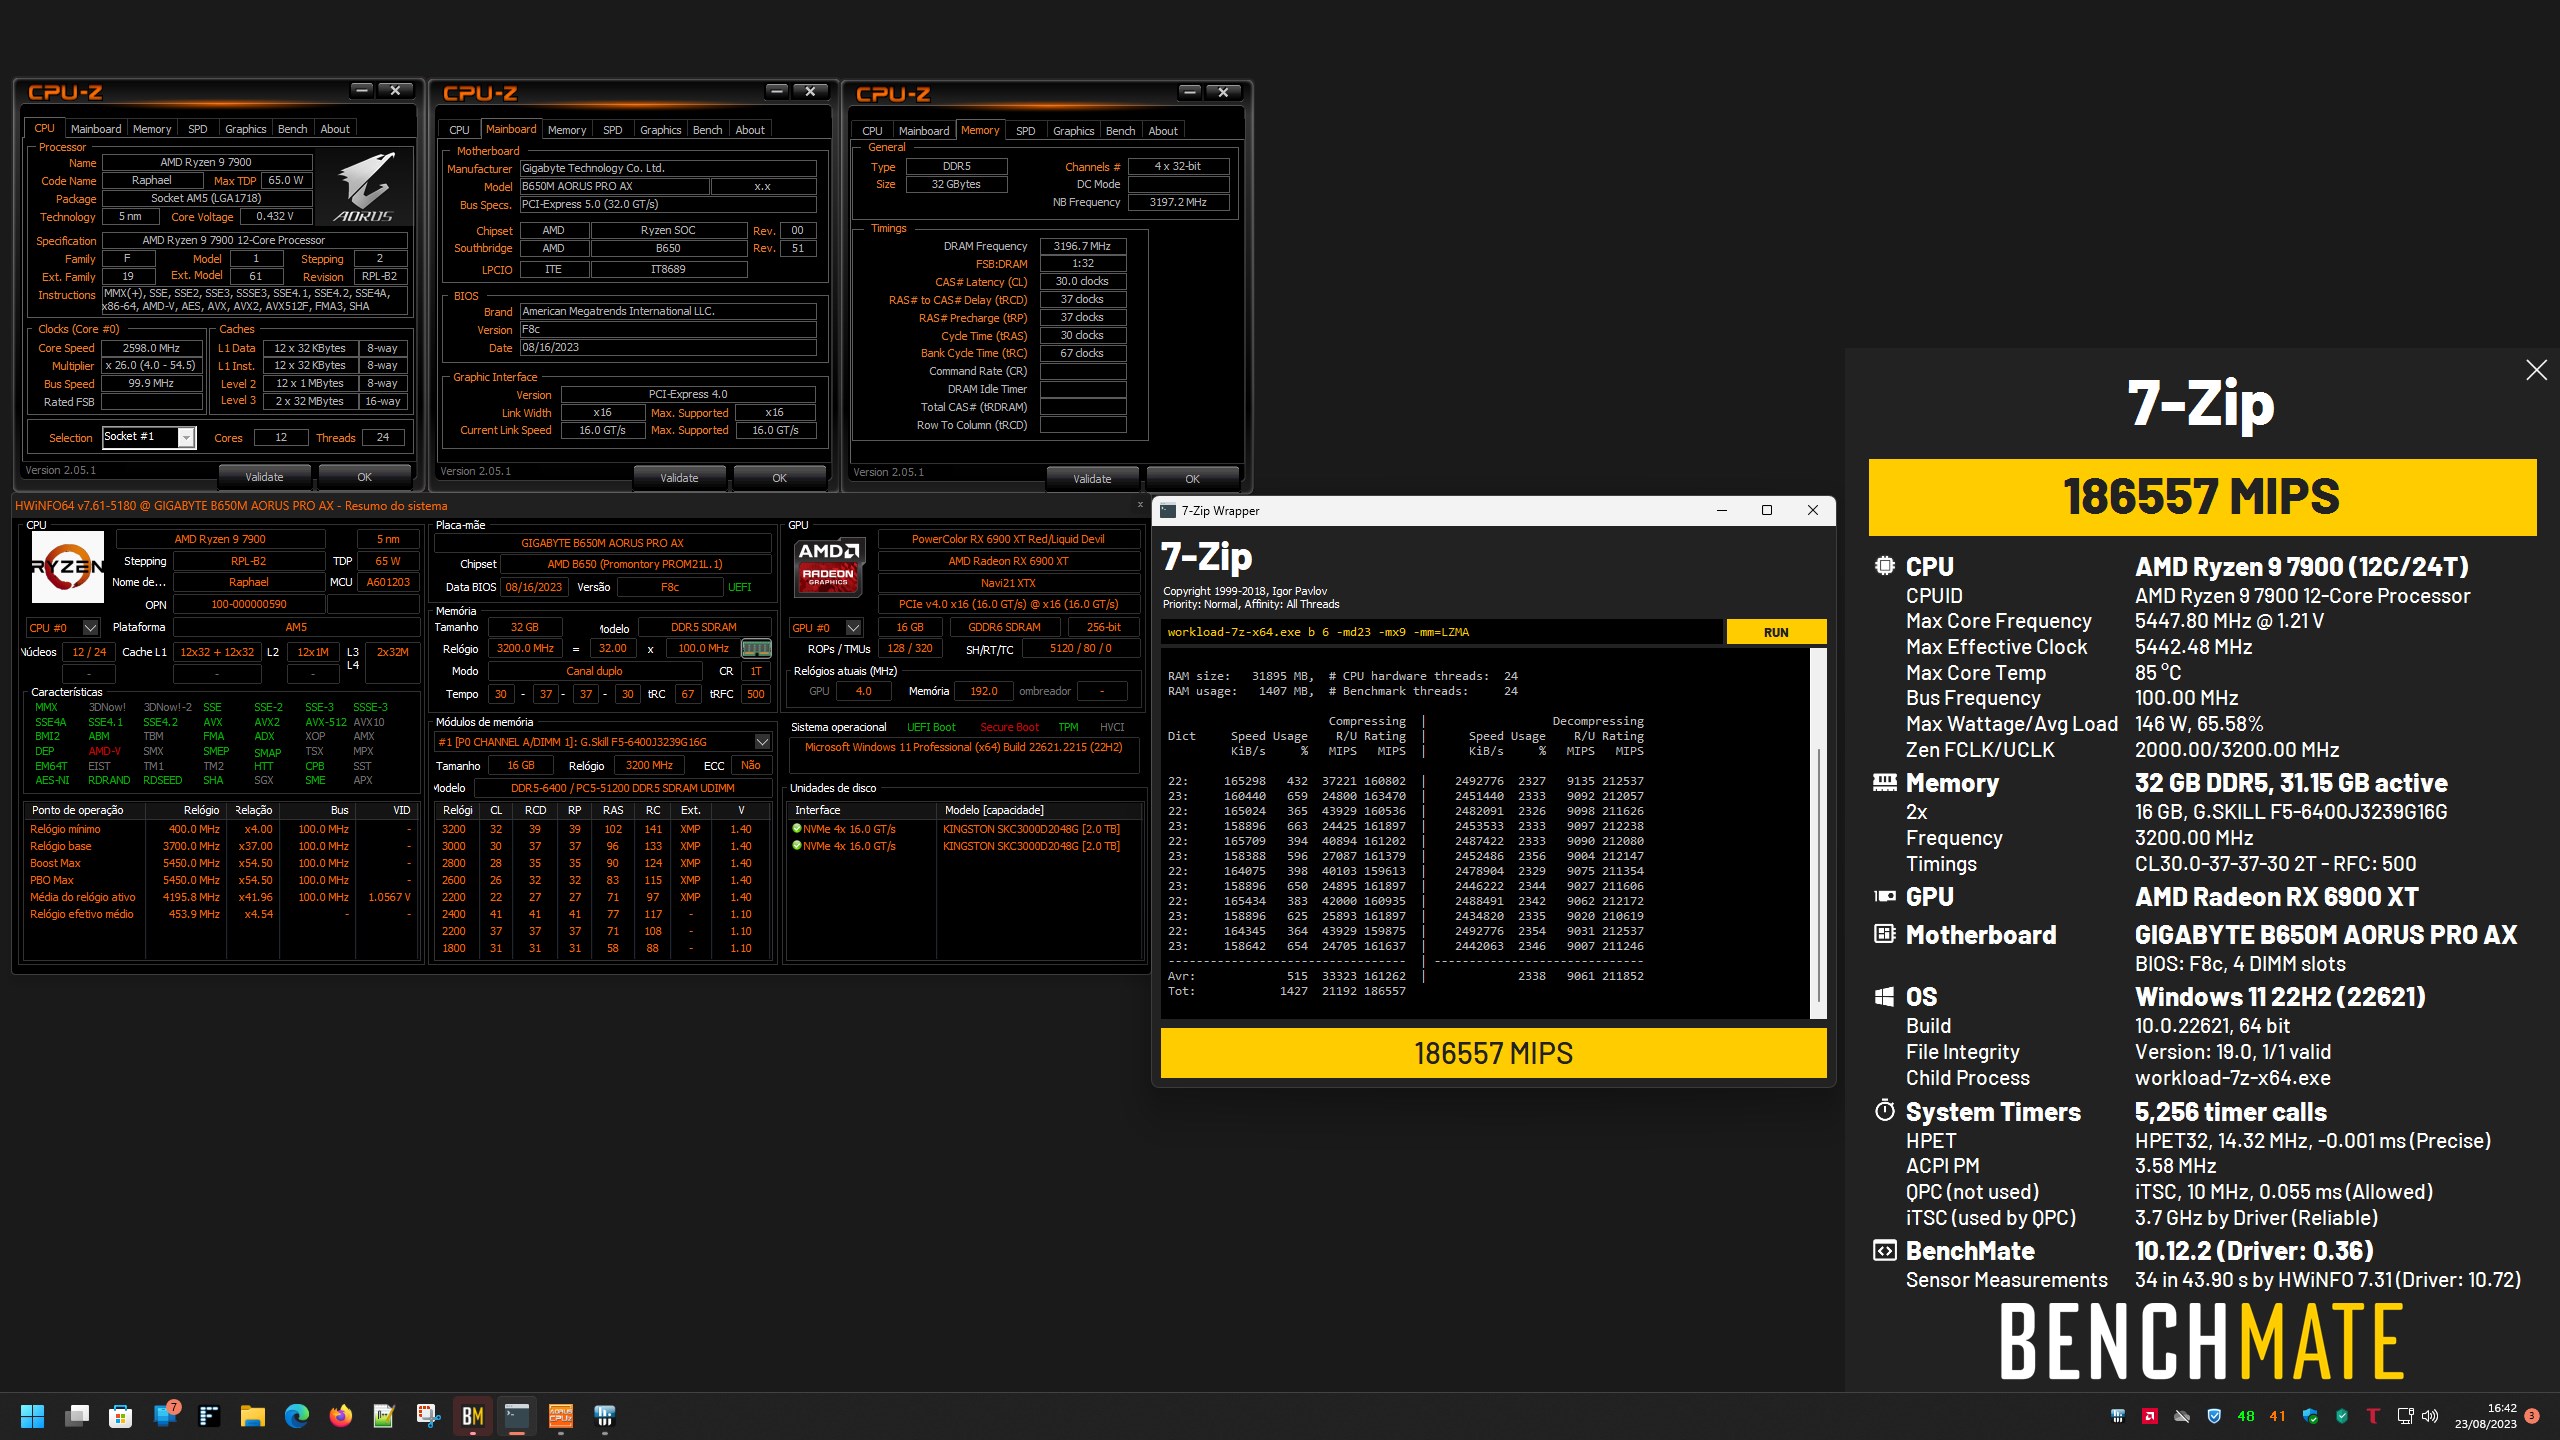The image size is (2560, 1440).
Task: Open the Socket #1 selection dropdown in CPU-Z
Action: click(x=186, y=437)
